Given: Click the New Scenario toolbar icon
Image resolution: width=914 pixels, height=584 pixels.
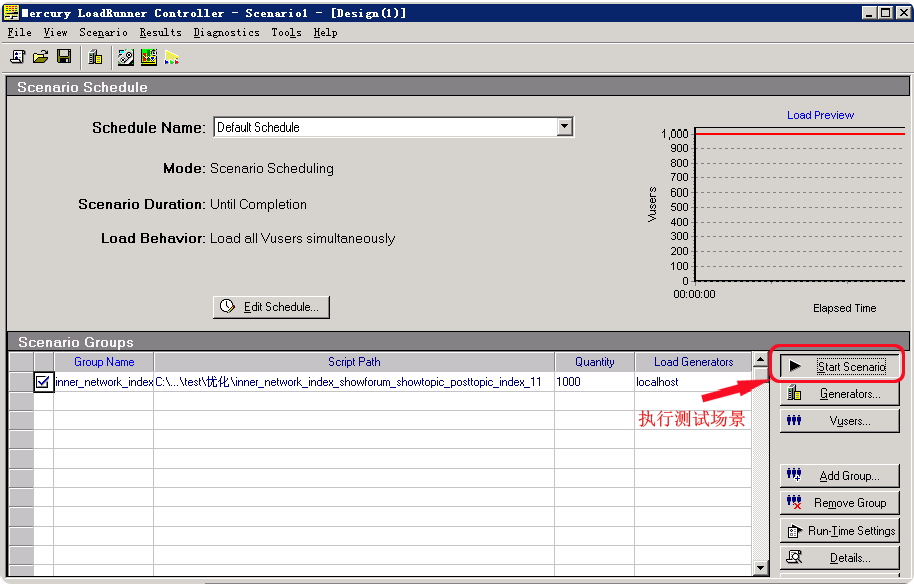Looking at the screenshot, I should (17, 57).
